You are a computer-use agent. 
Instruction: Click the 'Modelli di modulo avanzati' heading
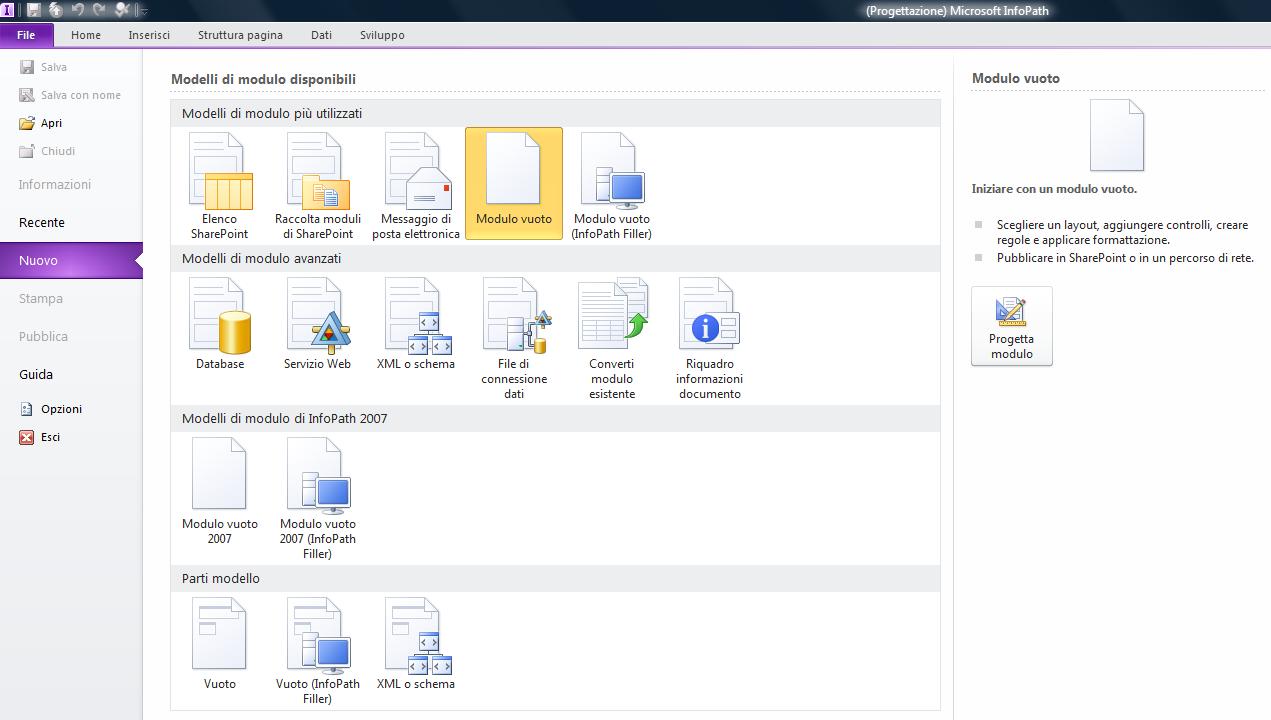tap(262, 259)
